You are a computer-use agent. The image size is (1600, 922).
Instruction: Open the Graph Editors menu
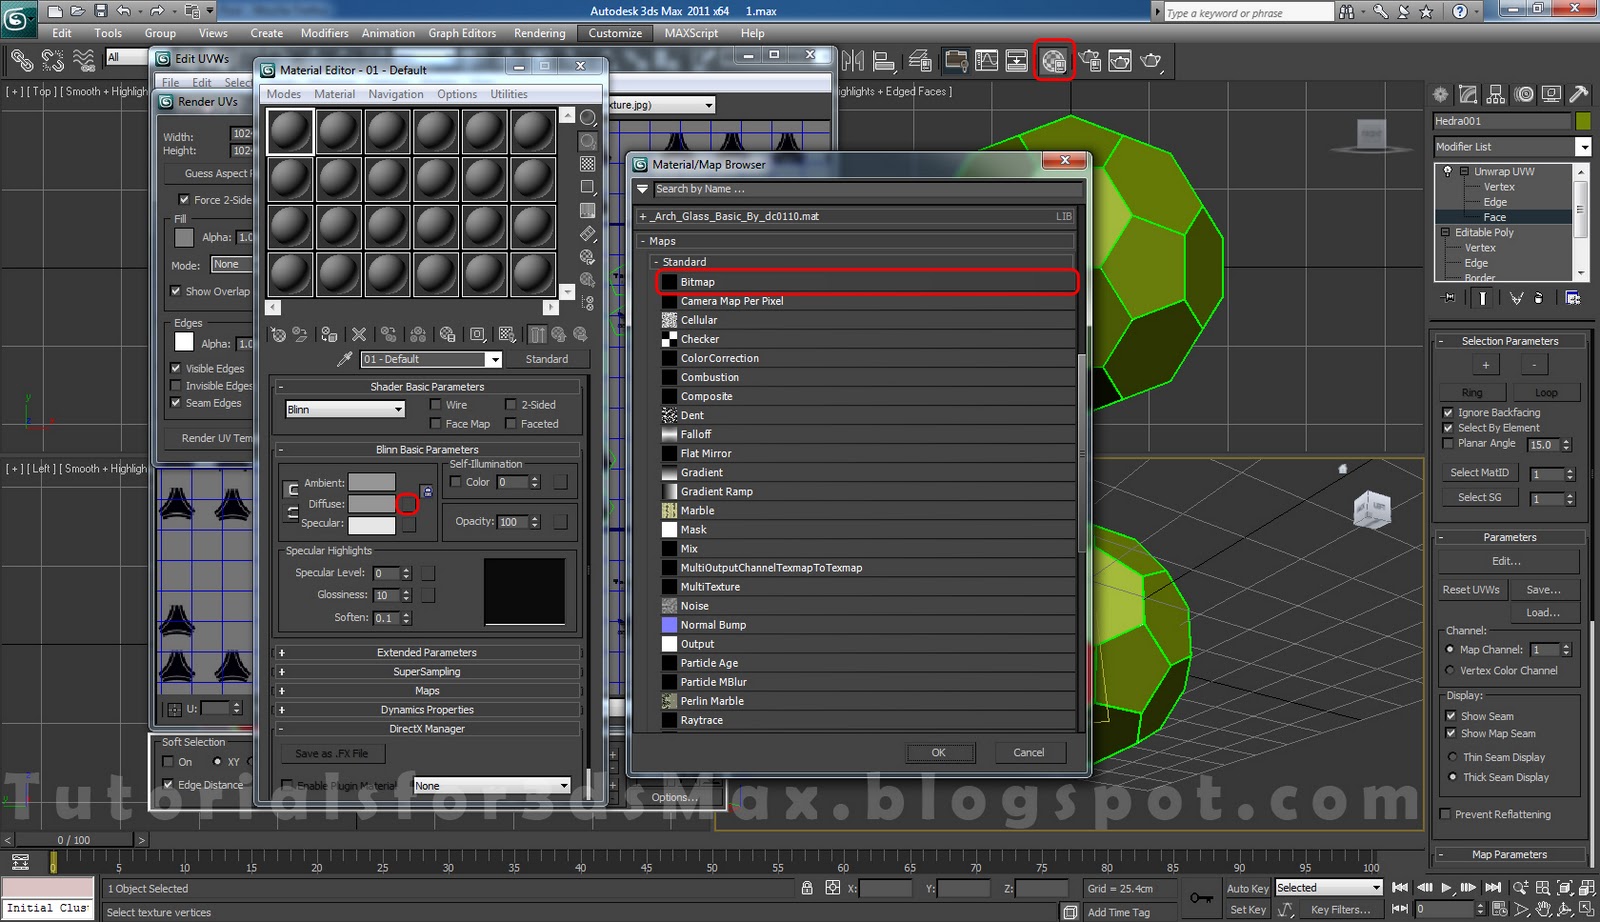click(x=462, y=33)
